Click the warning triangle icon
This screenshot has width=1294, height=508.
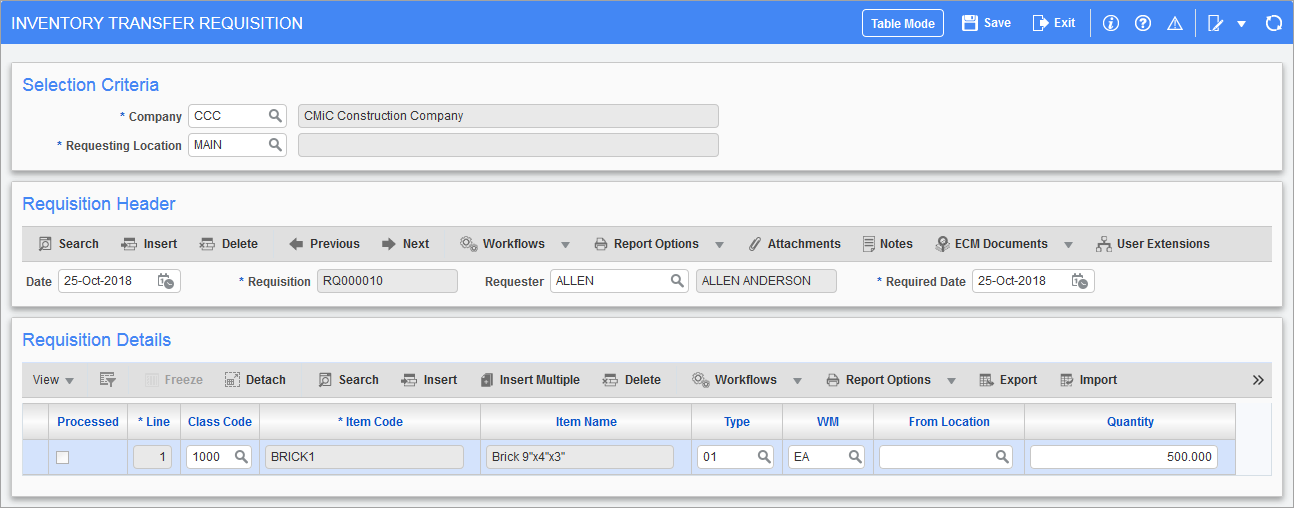[x=1175, y=23]
